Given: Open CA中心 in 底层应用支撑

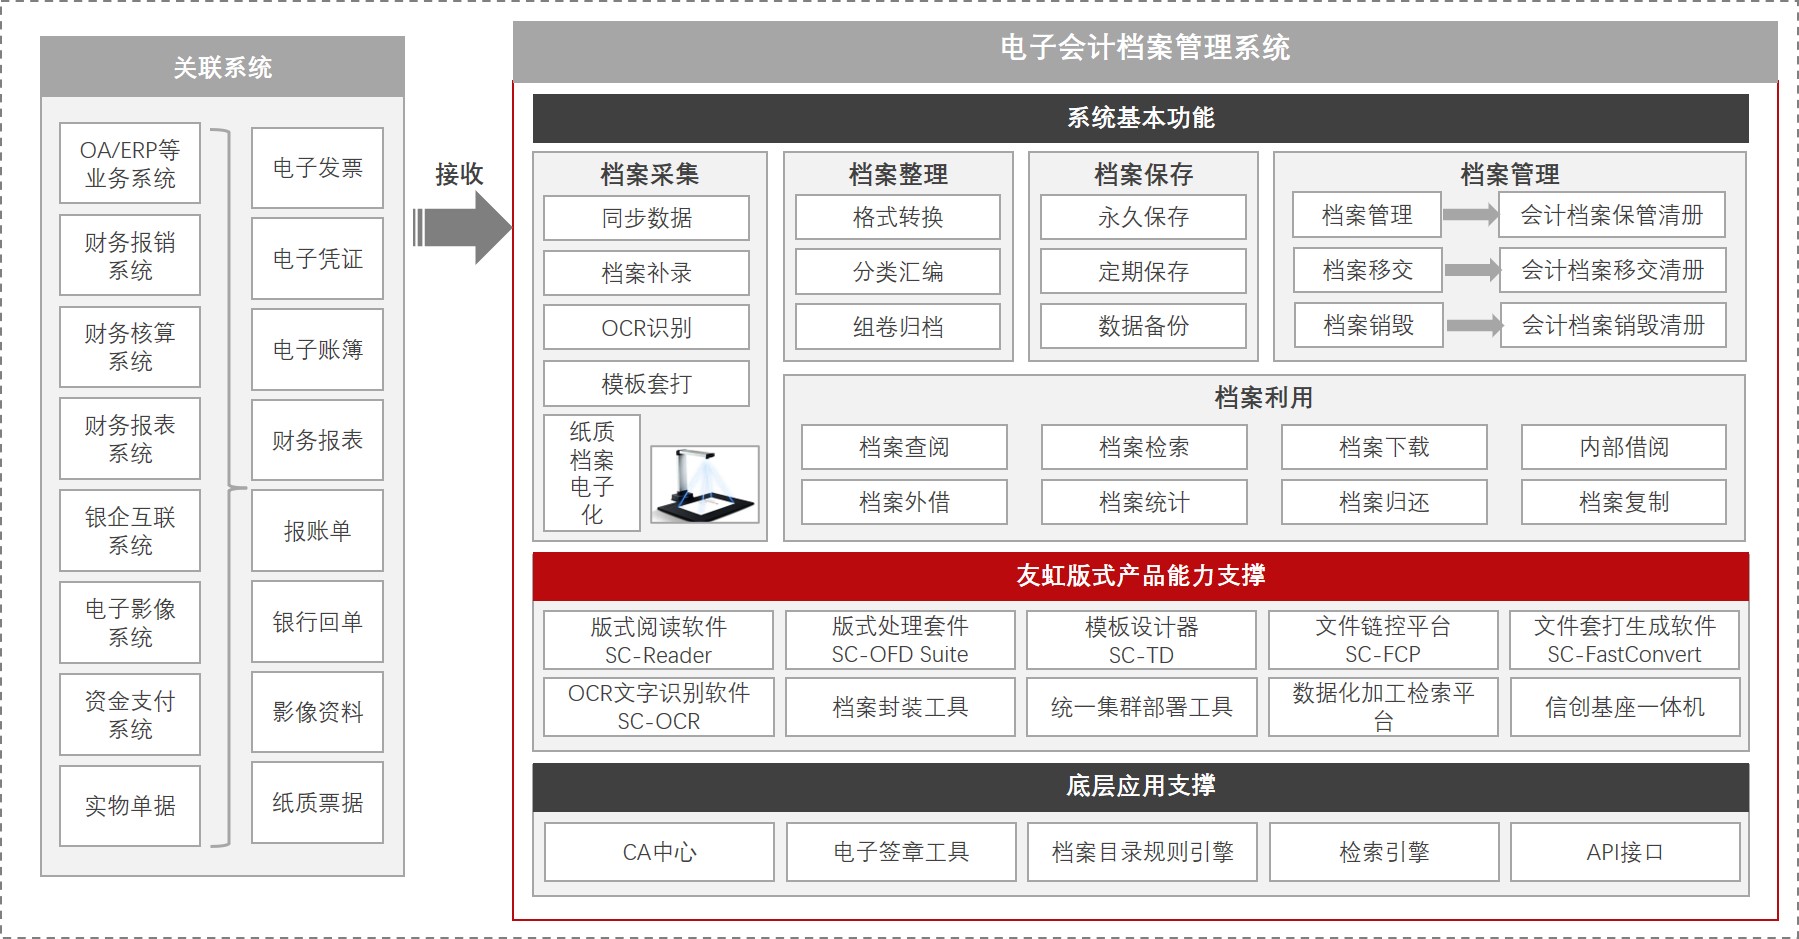Looking at the screenshot, I should pyautogui.click(x=658, y=852).
